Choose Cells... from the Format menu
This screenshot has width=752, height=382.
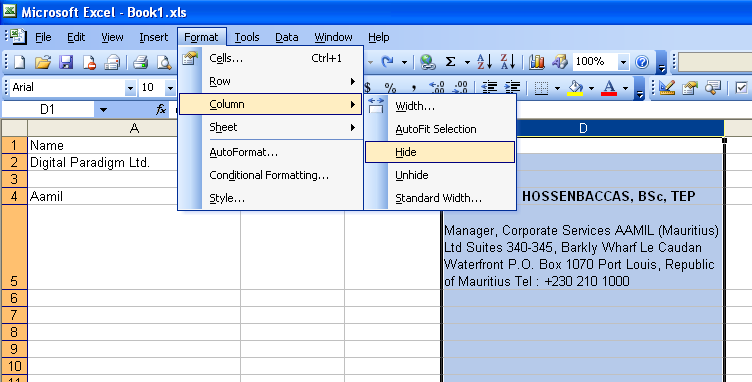(271, 58)
